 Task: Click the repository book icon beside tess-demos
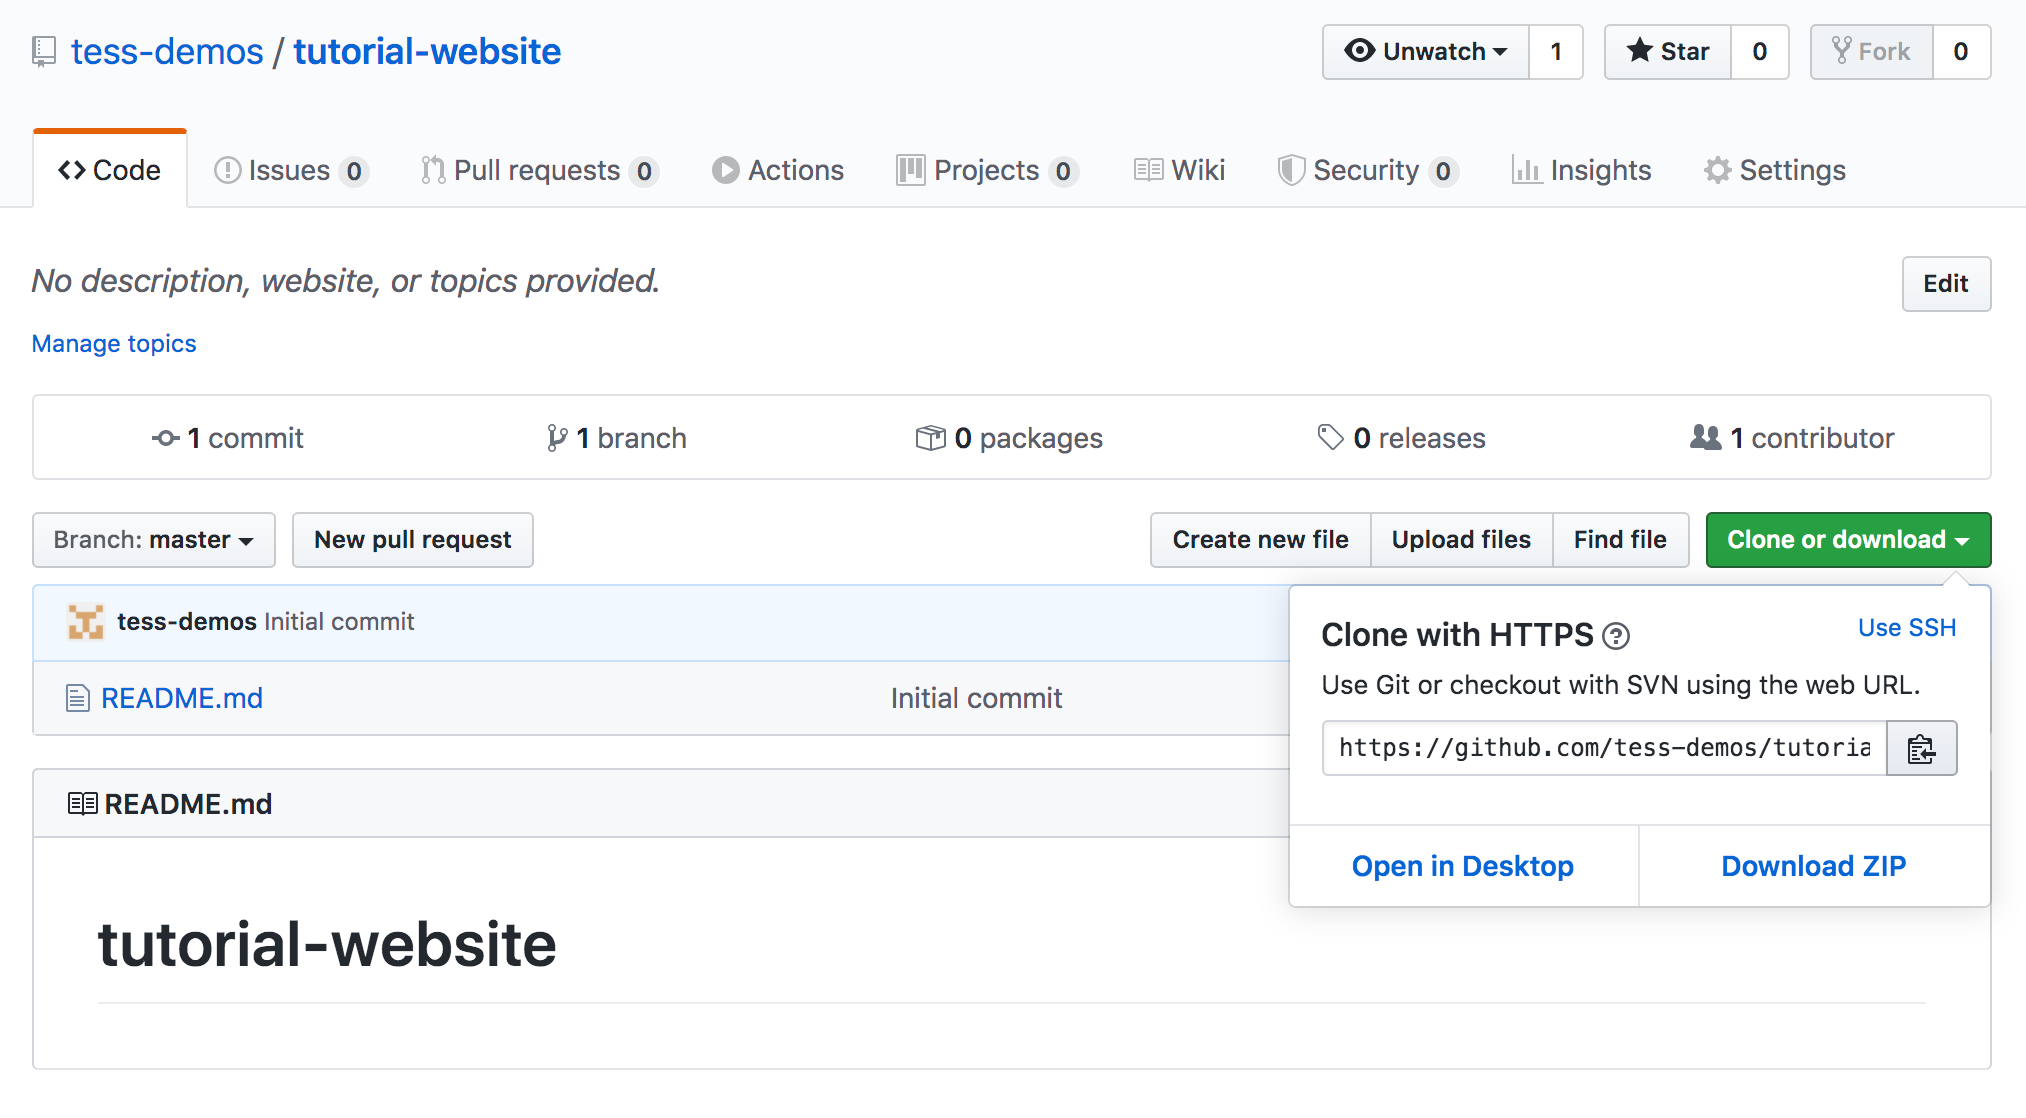click(42, 51)
